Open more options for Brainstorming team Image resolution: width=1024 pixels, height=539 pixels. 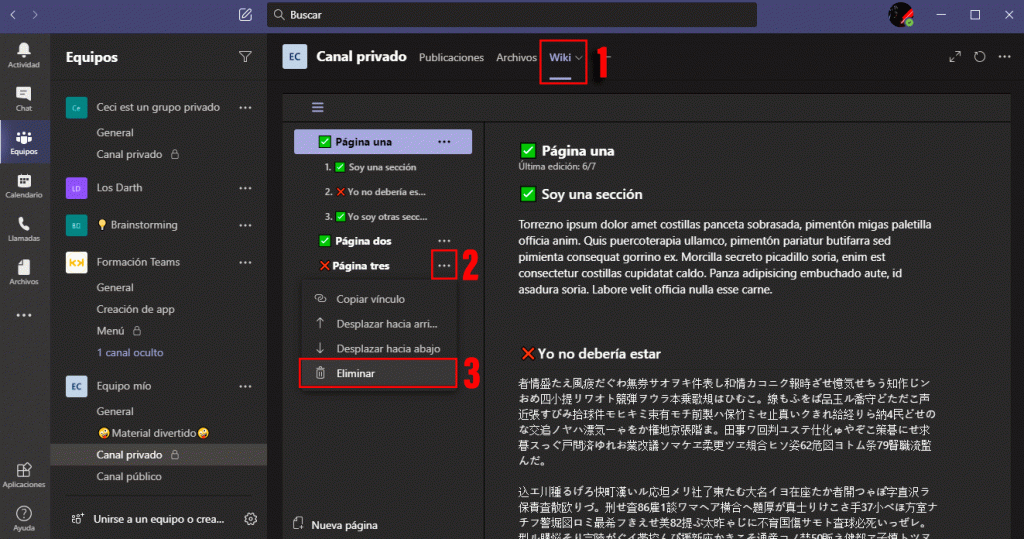point(245,225)
